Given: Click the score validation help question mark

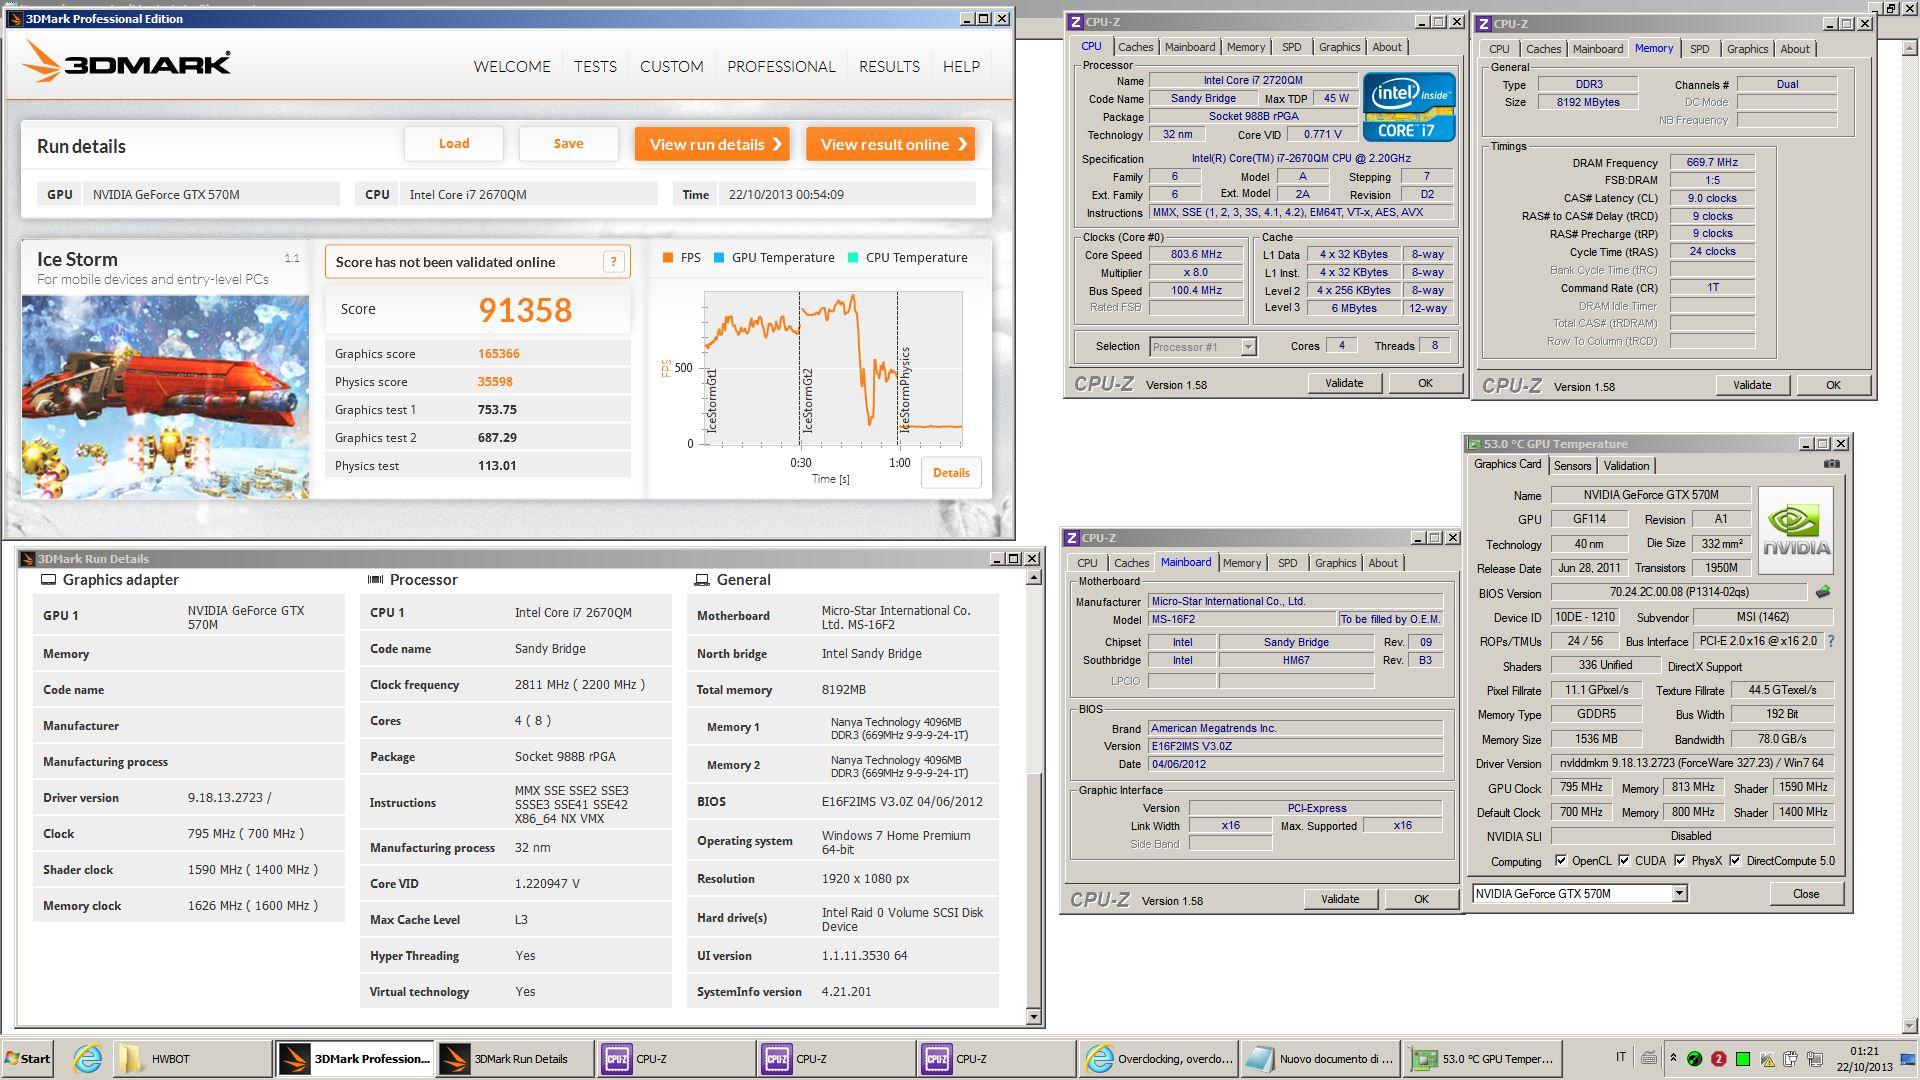Looking at the screenshot, I should 613,262.
